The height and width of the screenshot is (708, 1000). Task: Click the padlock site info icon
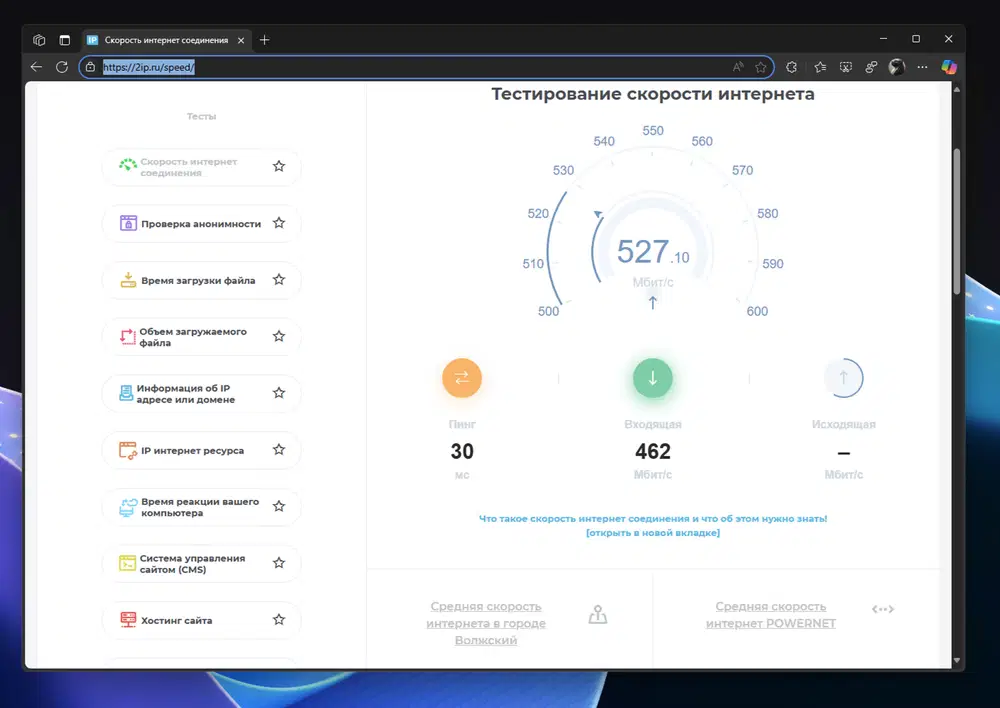[91, 67]
